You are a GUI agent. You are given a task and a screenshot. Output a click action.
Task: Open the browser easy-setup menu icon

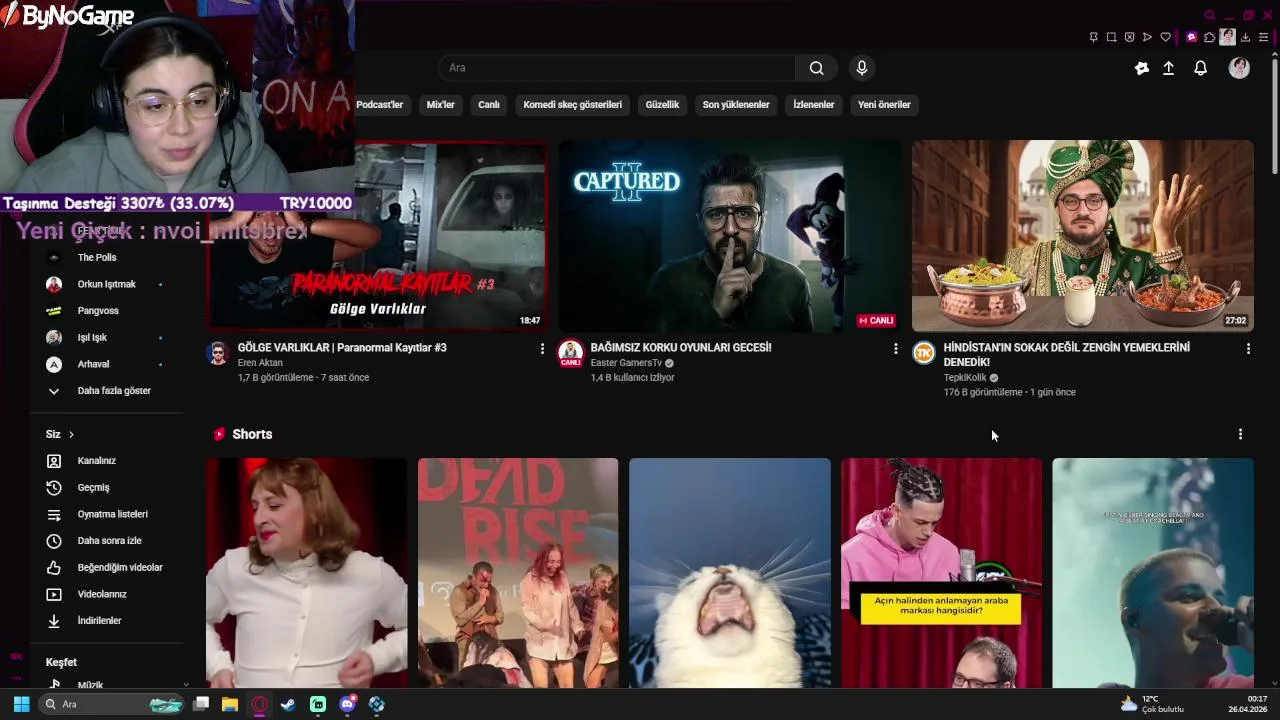(1263, 37)
